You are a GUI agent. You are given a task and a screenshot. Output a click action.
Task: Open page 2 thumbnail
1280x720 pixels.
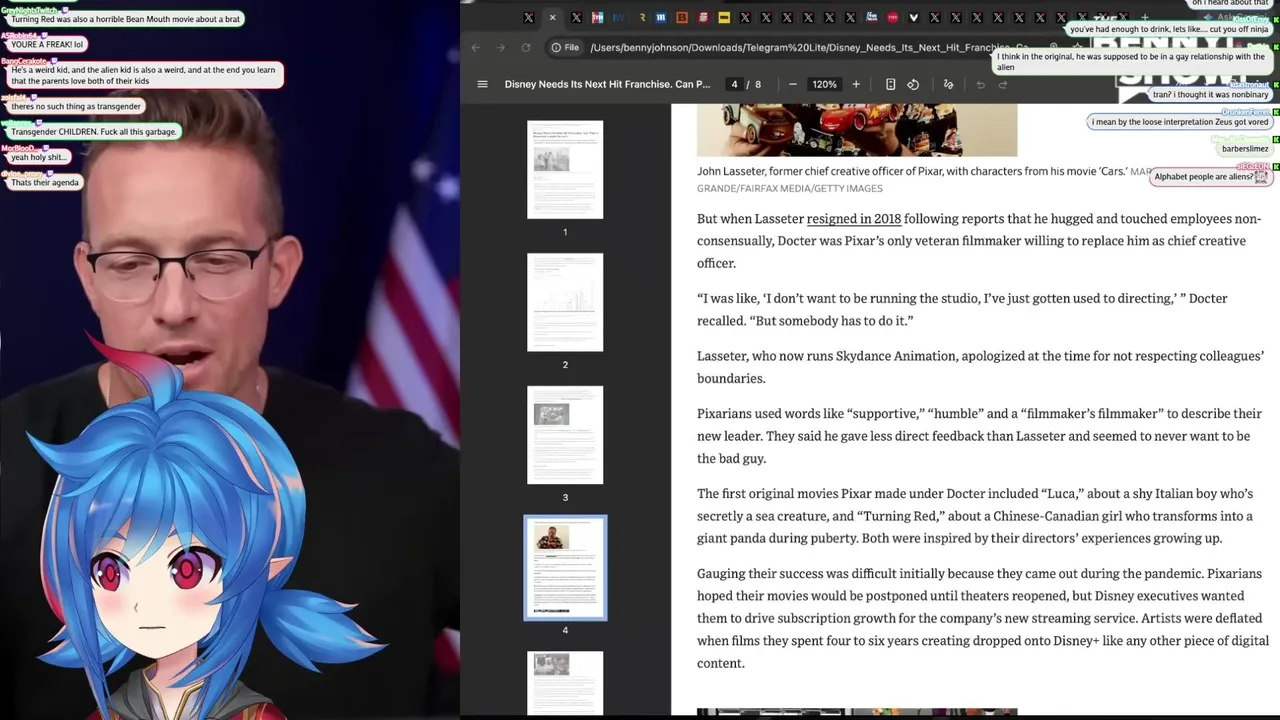[x=565, y=302]
